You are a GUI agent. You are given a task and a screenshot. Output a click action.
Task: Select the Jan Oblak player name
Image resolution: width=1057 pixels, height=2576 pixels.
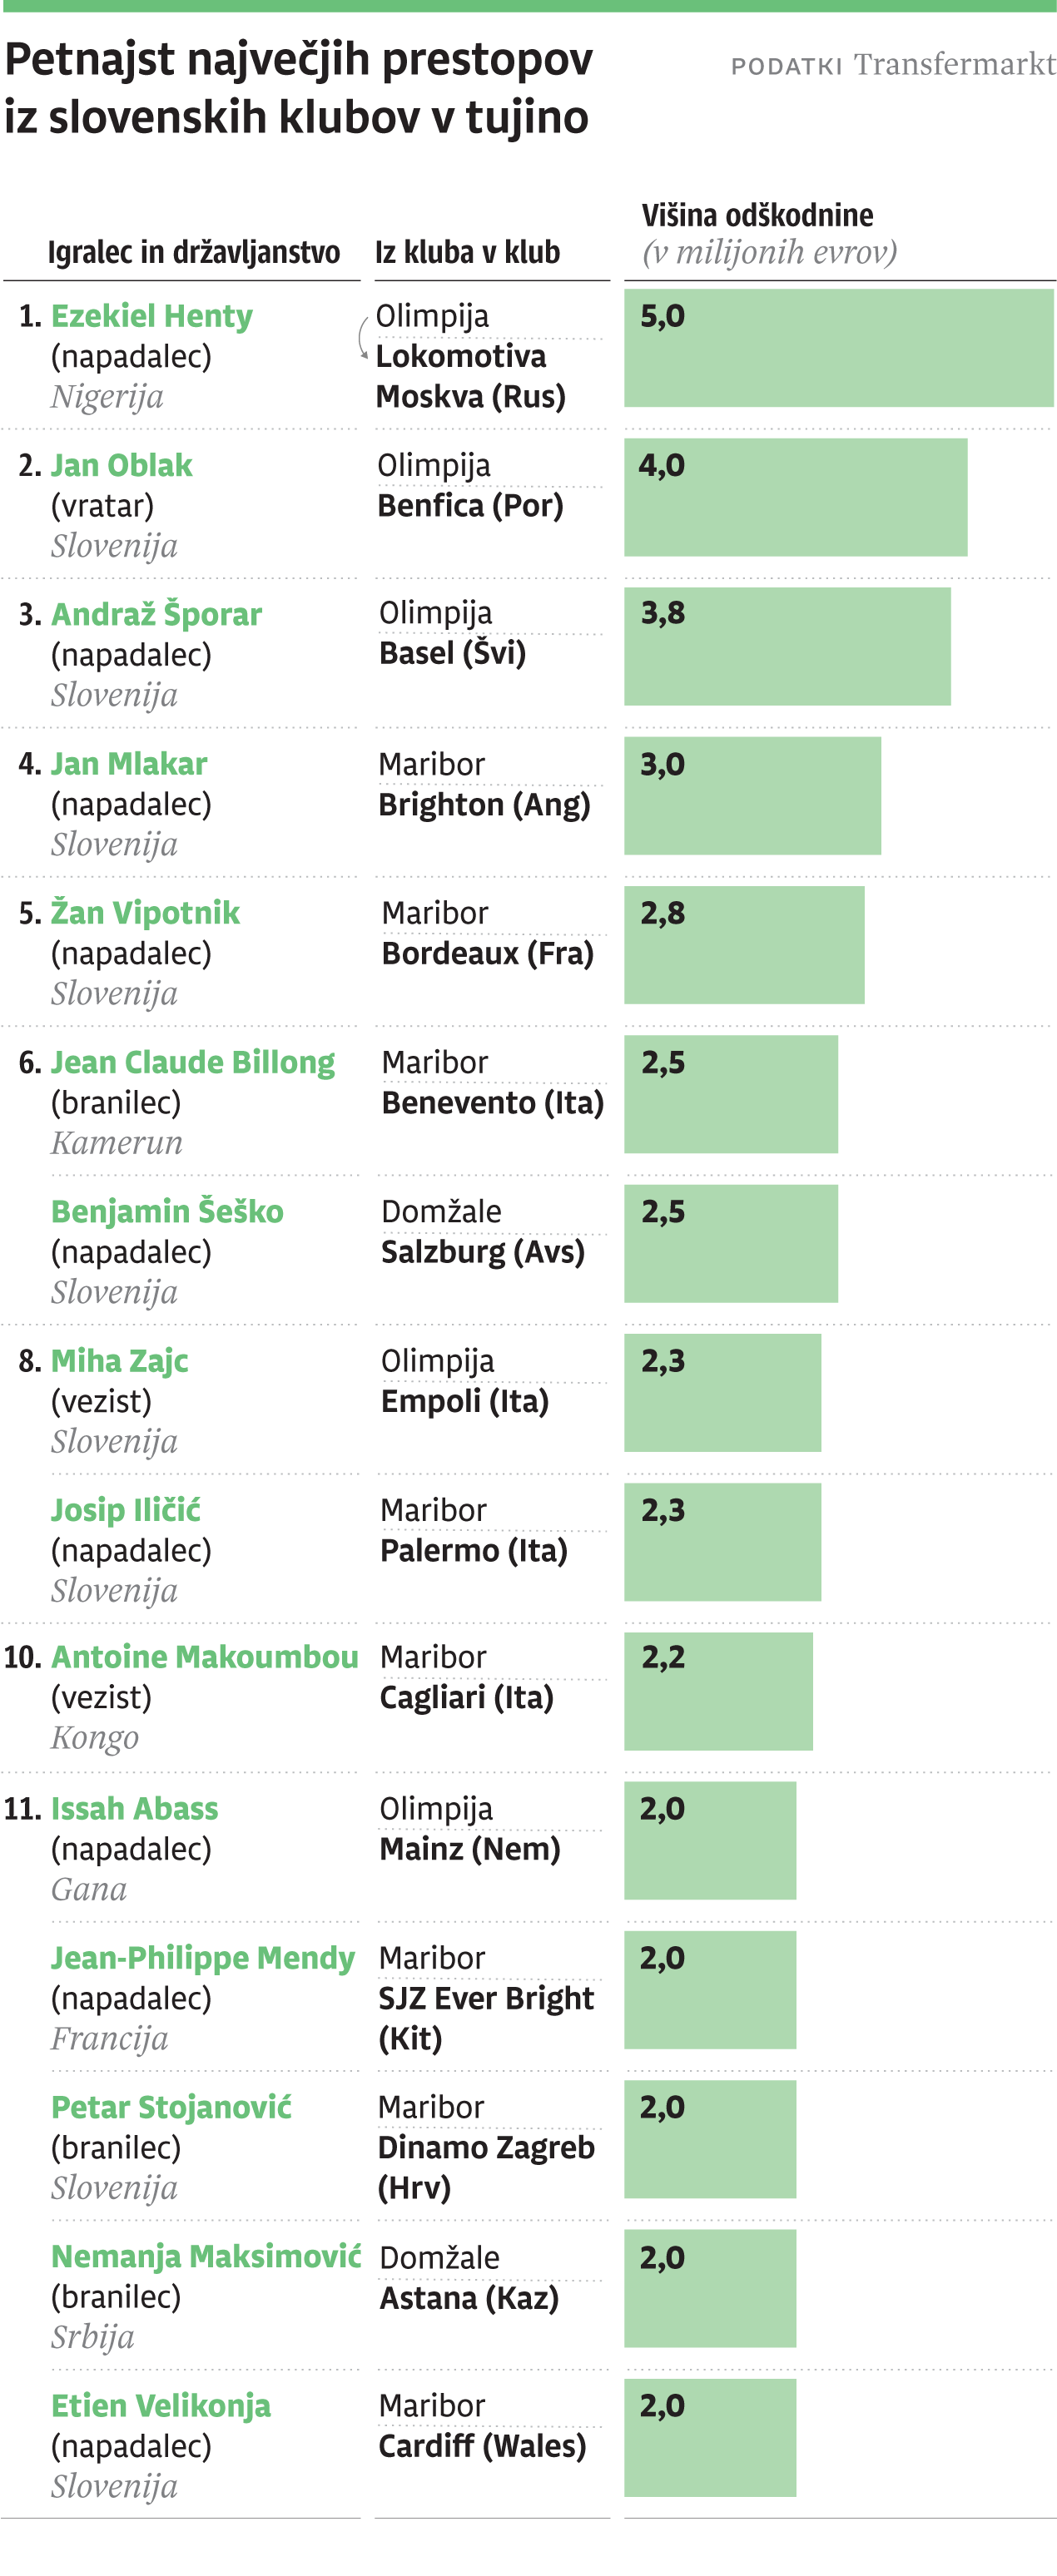[x=121, y=465]
